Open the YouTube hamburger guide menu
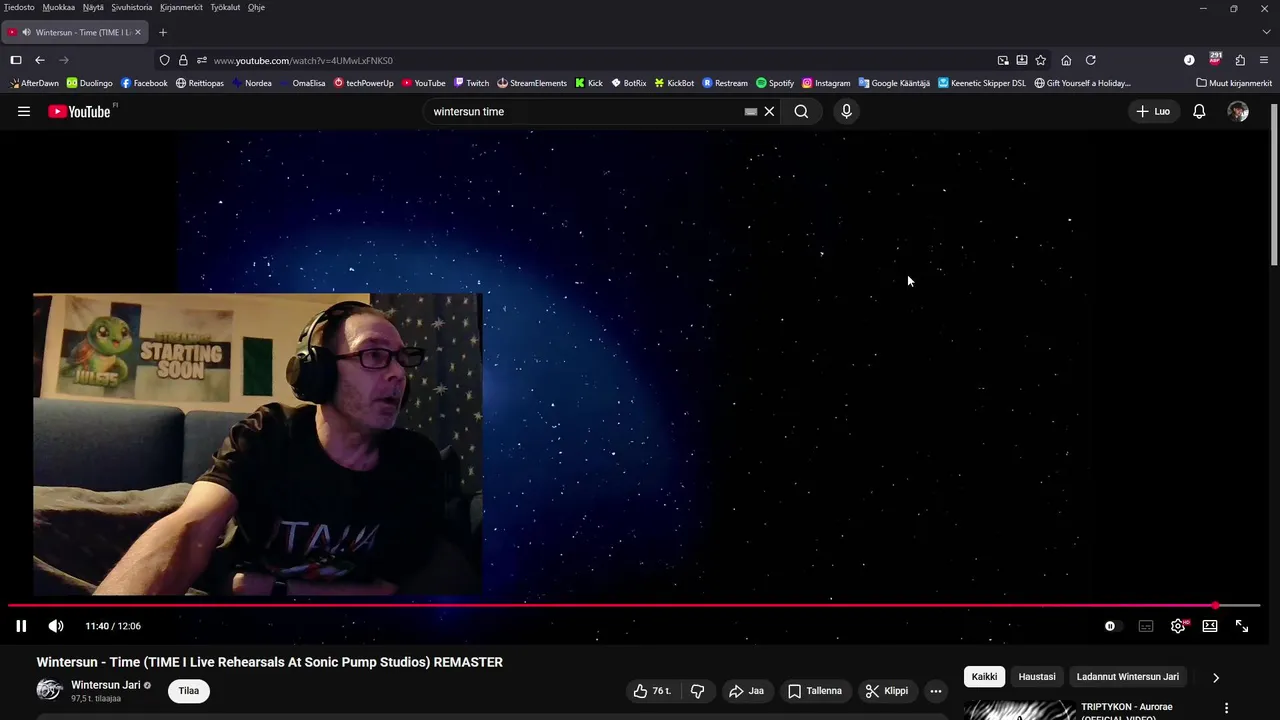The height and width of the screenshot is (720, 1280). pyautogui.click(x=24, y=111)
